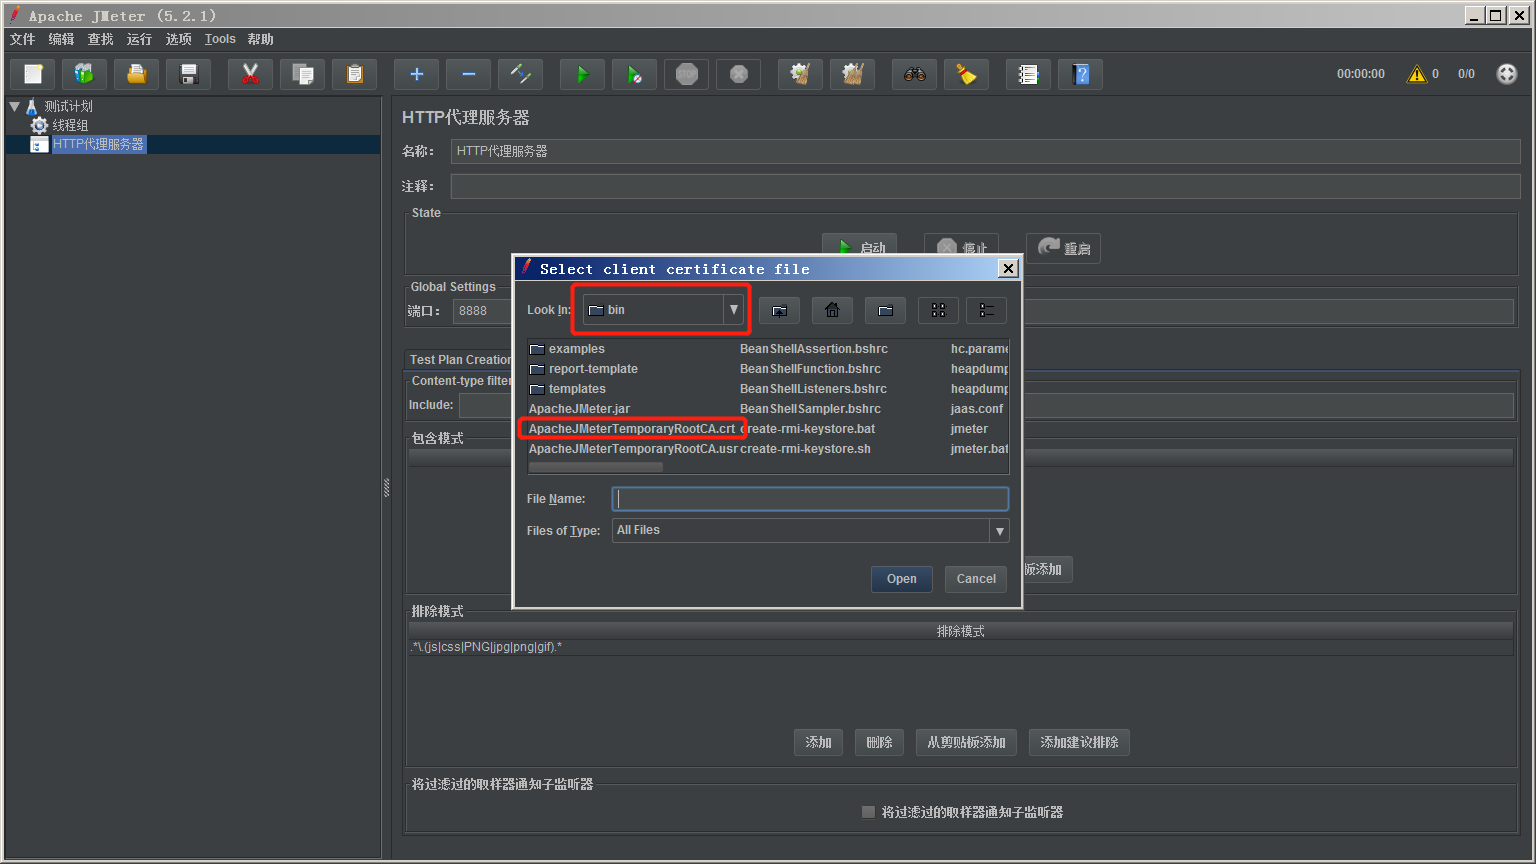1536x864 pixels.
Task: Select create-rmi-keystore.sh file
Action: 805,449
